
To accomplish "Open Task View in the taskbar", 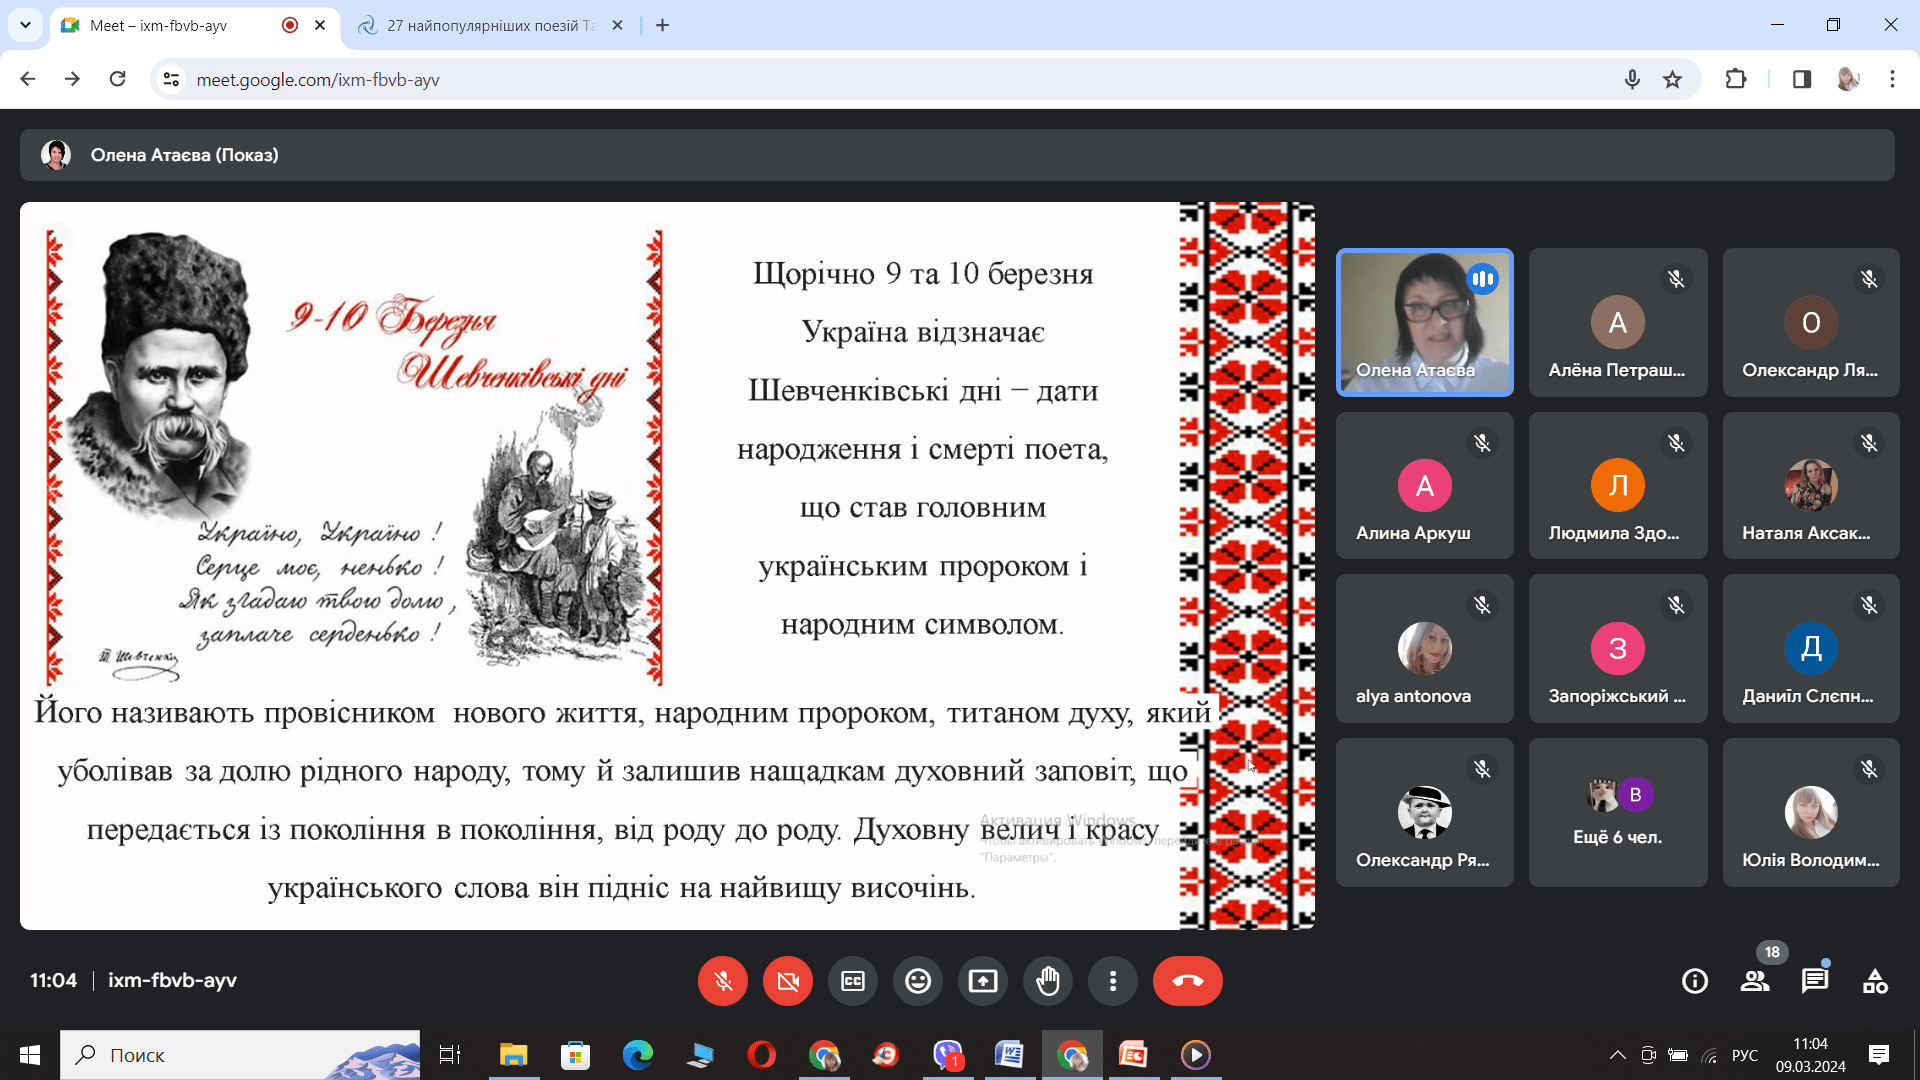I will 450,1055.
